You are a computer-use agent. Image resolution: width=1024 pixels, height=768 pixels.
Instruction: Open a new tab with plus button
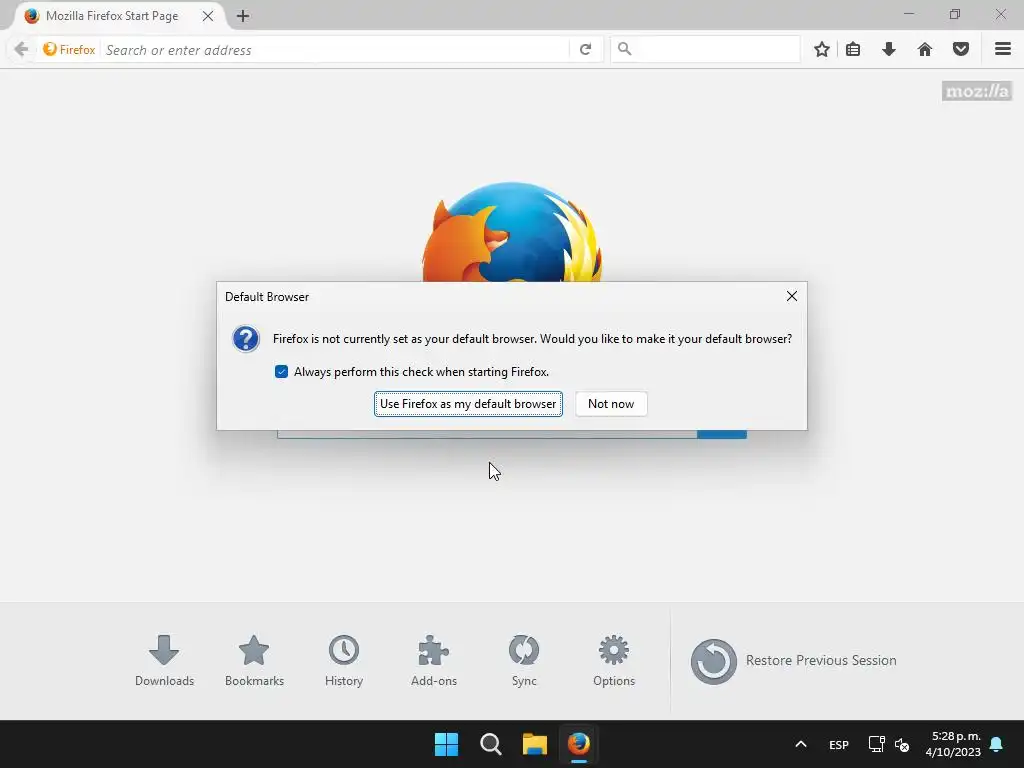coord(243,16)
